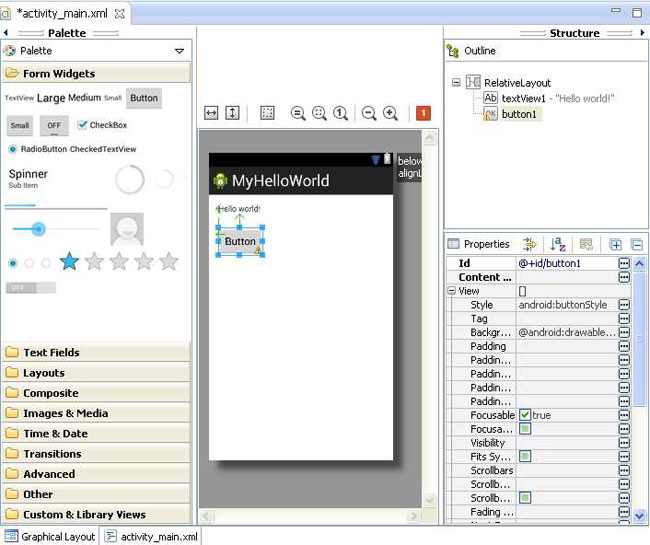
Task: Click the fit height toggle icon
Action: (232, 114)
